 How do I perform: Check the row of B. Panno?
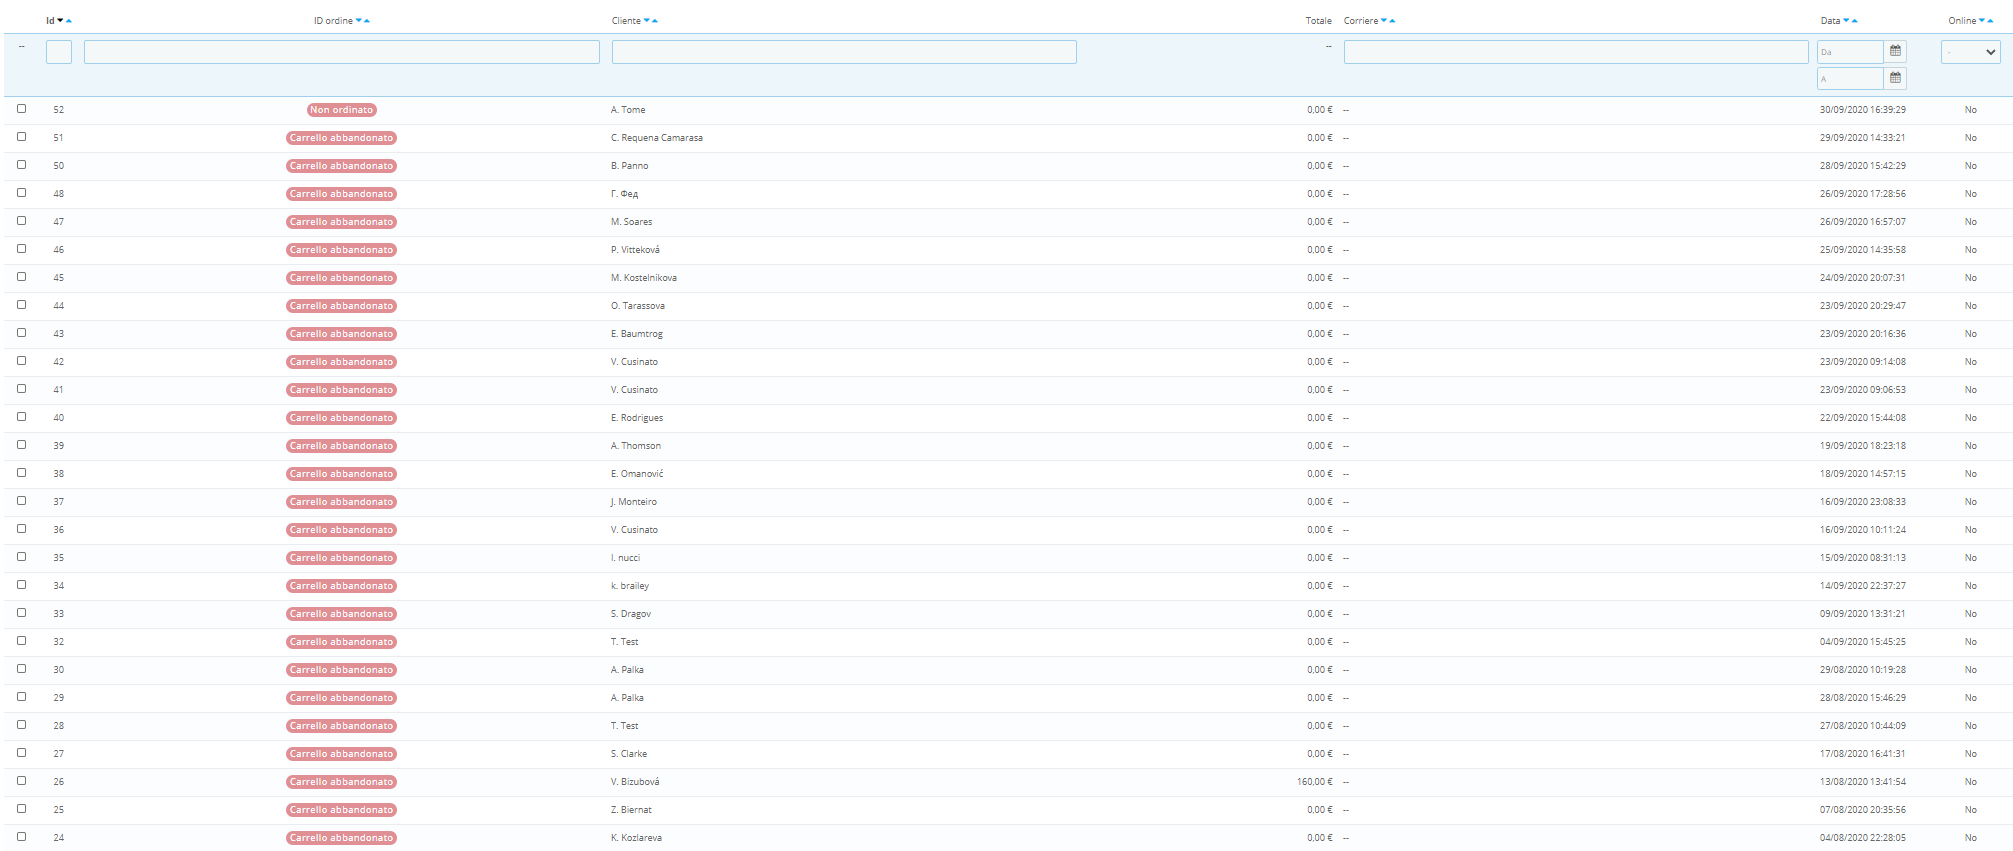pos(21,165)
